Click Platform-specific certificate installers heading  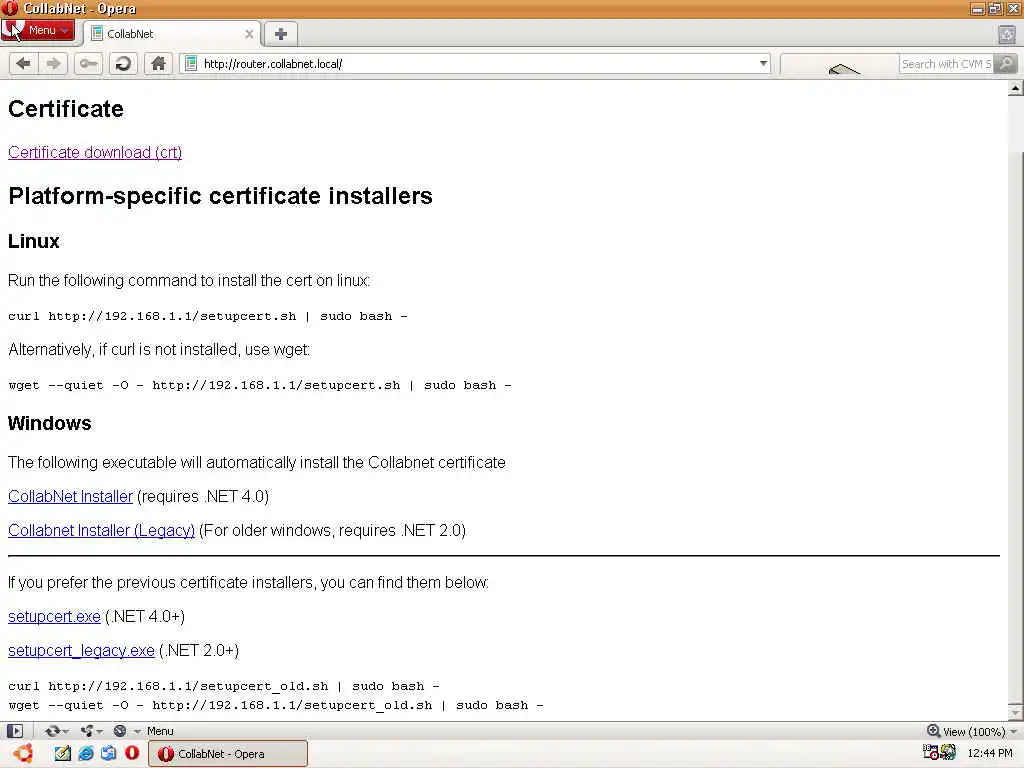pyautogui.click(x=221, y=196)
